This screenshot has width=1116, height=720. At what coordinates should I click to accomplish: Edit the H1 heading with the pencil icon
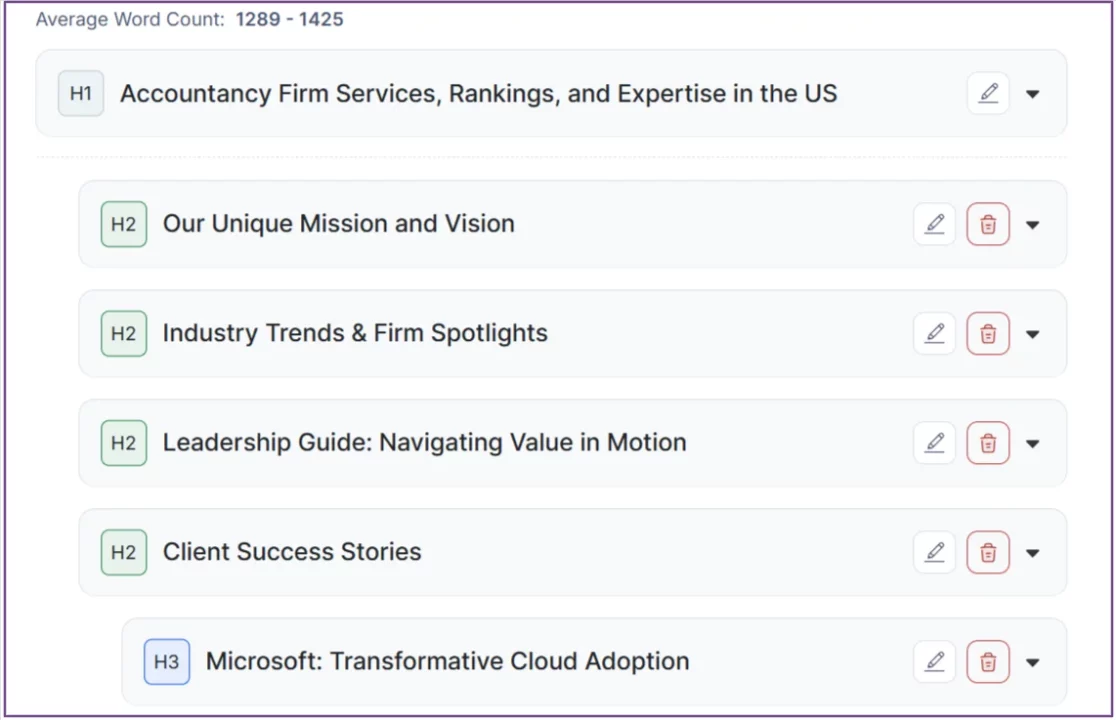pyautogui.click(x=988, y=93)
